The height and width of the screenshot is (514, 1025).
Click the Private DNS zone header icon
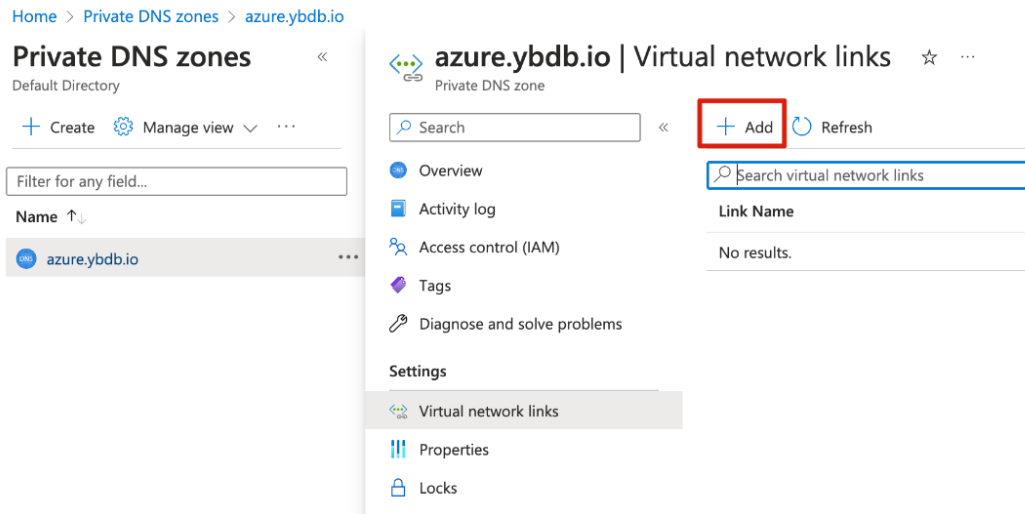pyautogui.click(x=407, y=66)
